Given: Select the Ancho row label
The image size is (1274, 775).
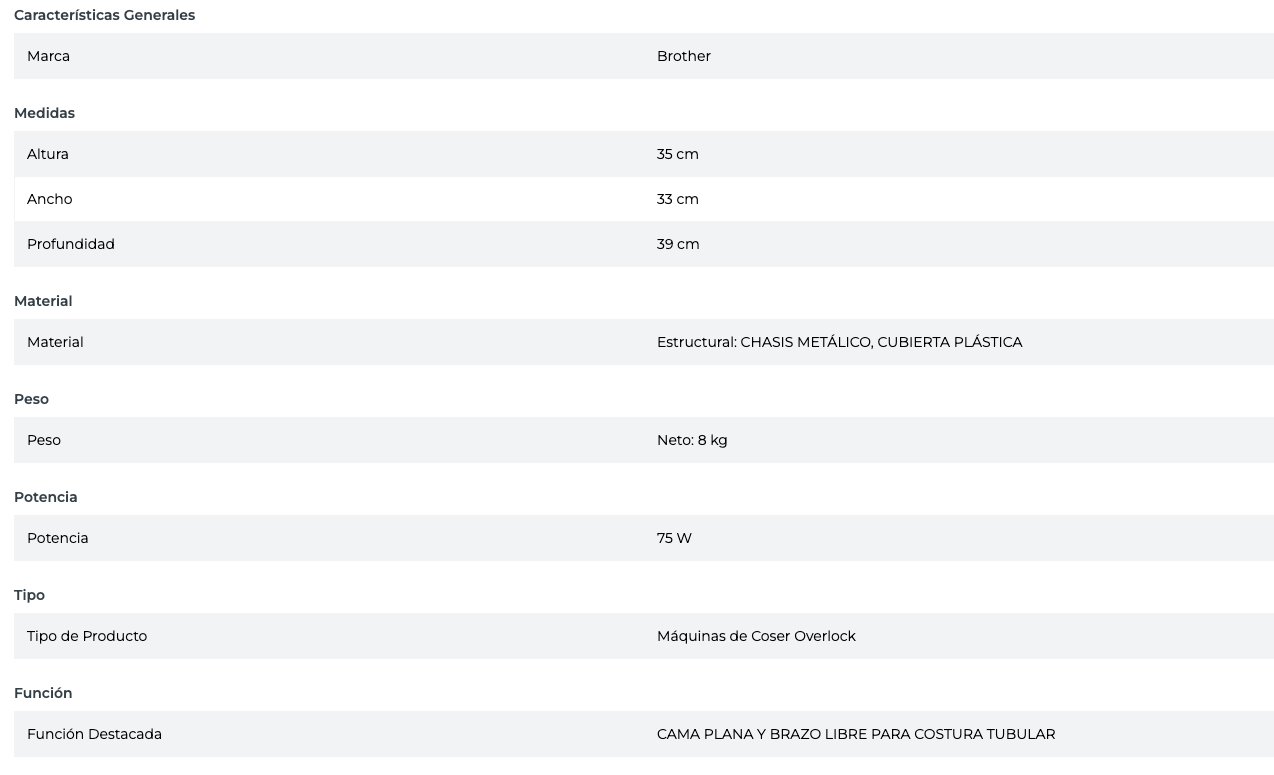Looking at the screenshot, I should click(x=50, y=199).
